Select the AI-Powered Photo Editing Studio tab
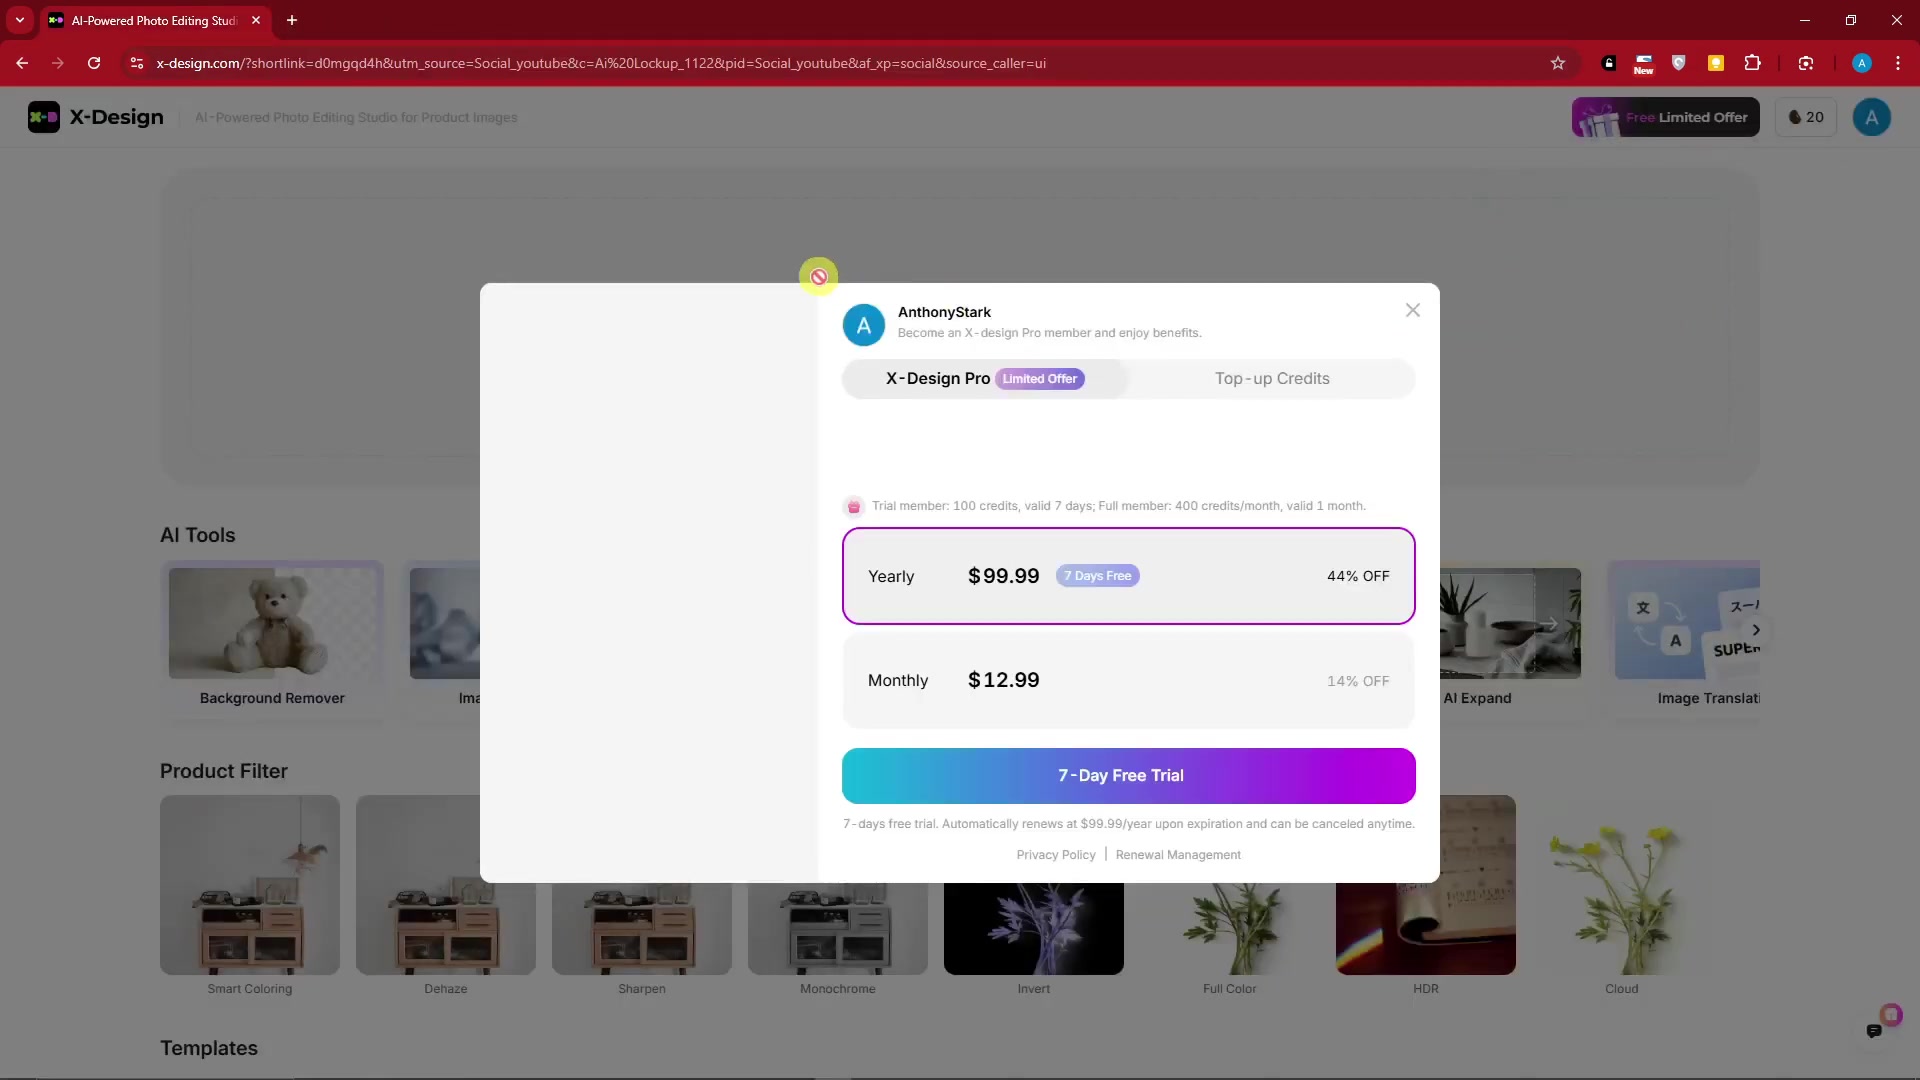 [x=155, y=20]
